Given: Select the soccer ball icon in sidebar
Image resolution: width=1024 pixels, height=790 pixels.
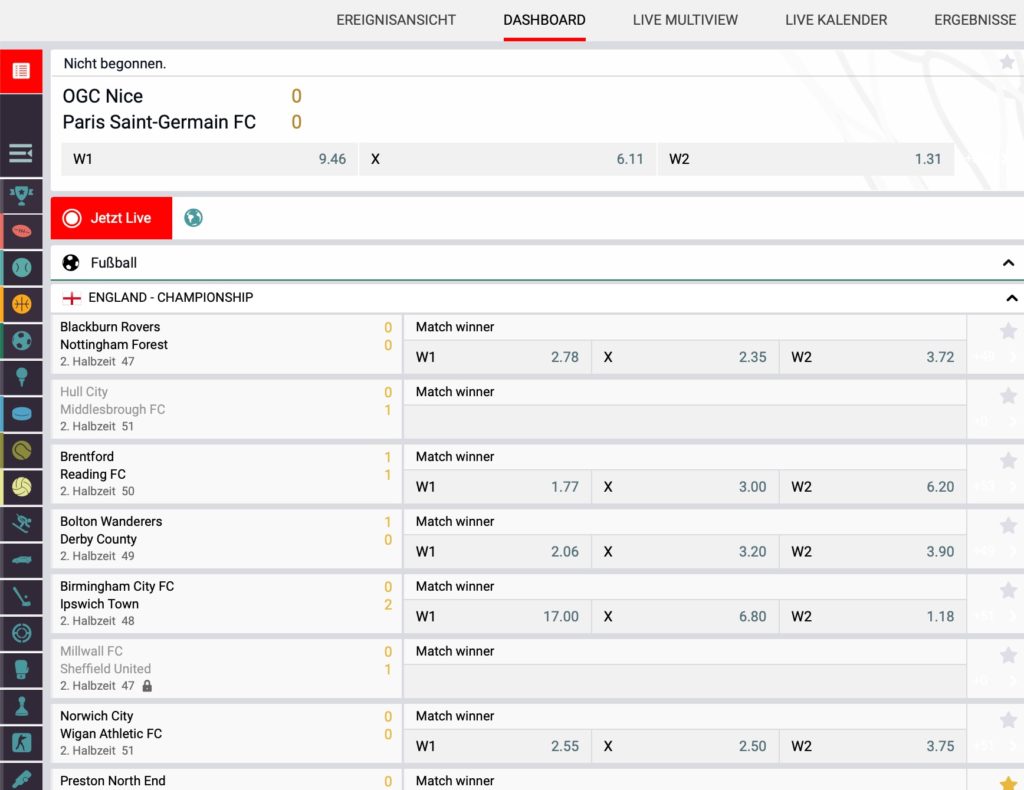Looking at the screenshot, I should click(x=21, y=341).
